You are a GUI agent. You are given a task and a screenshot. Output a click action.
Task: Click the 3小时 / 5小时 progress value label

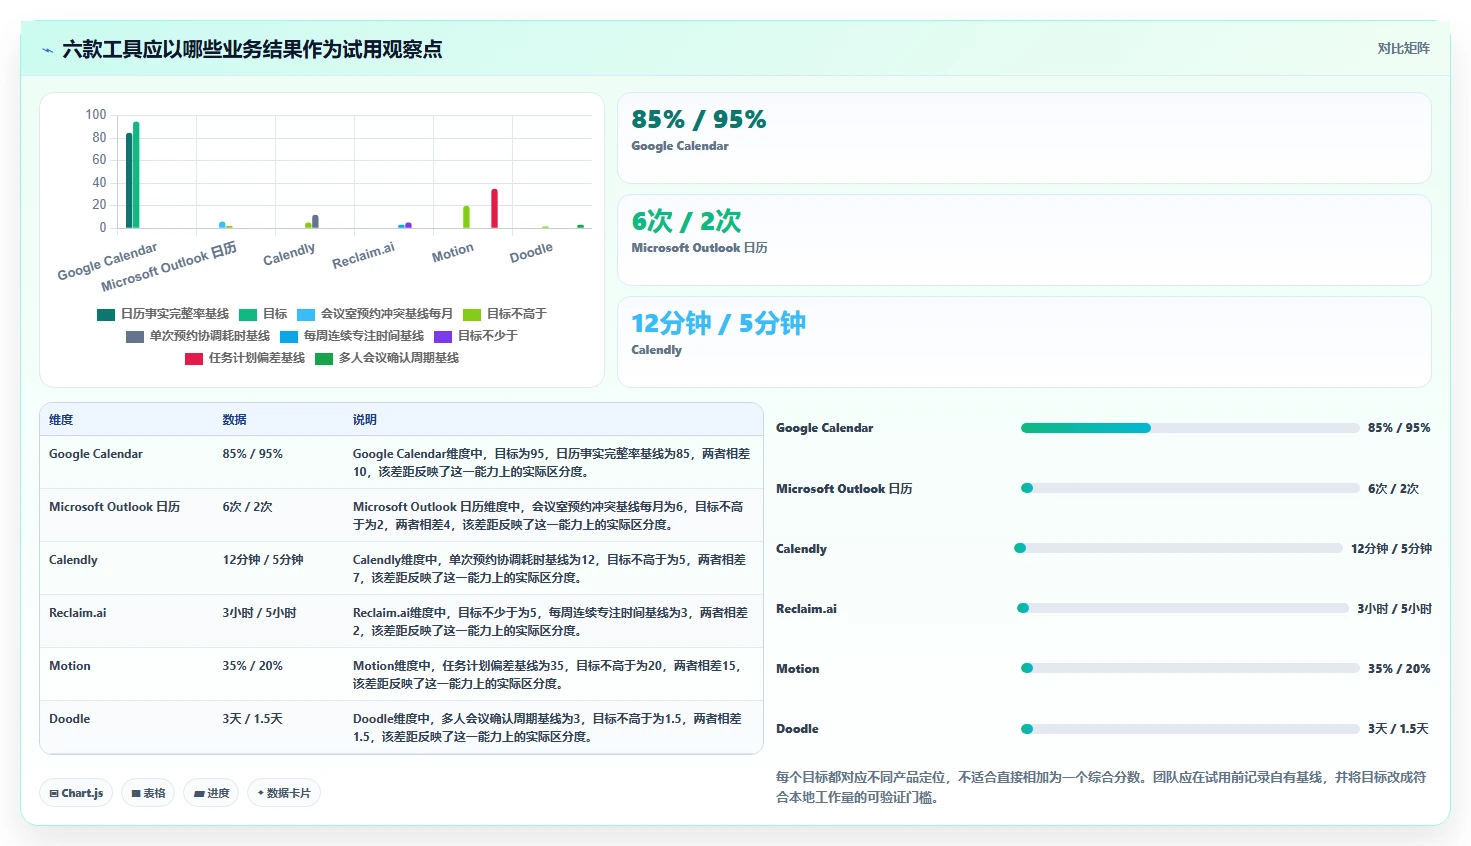[x=1394, y=609]
